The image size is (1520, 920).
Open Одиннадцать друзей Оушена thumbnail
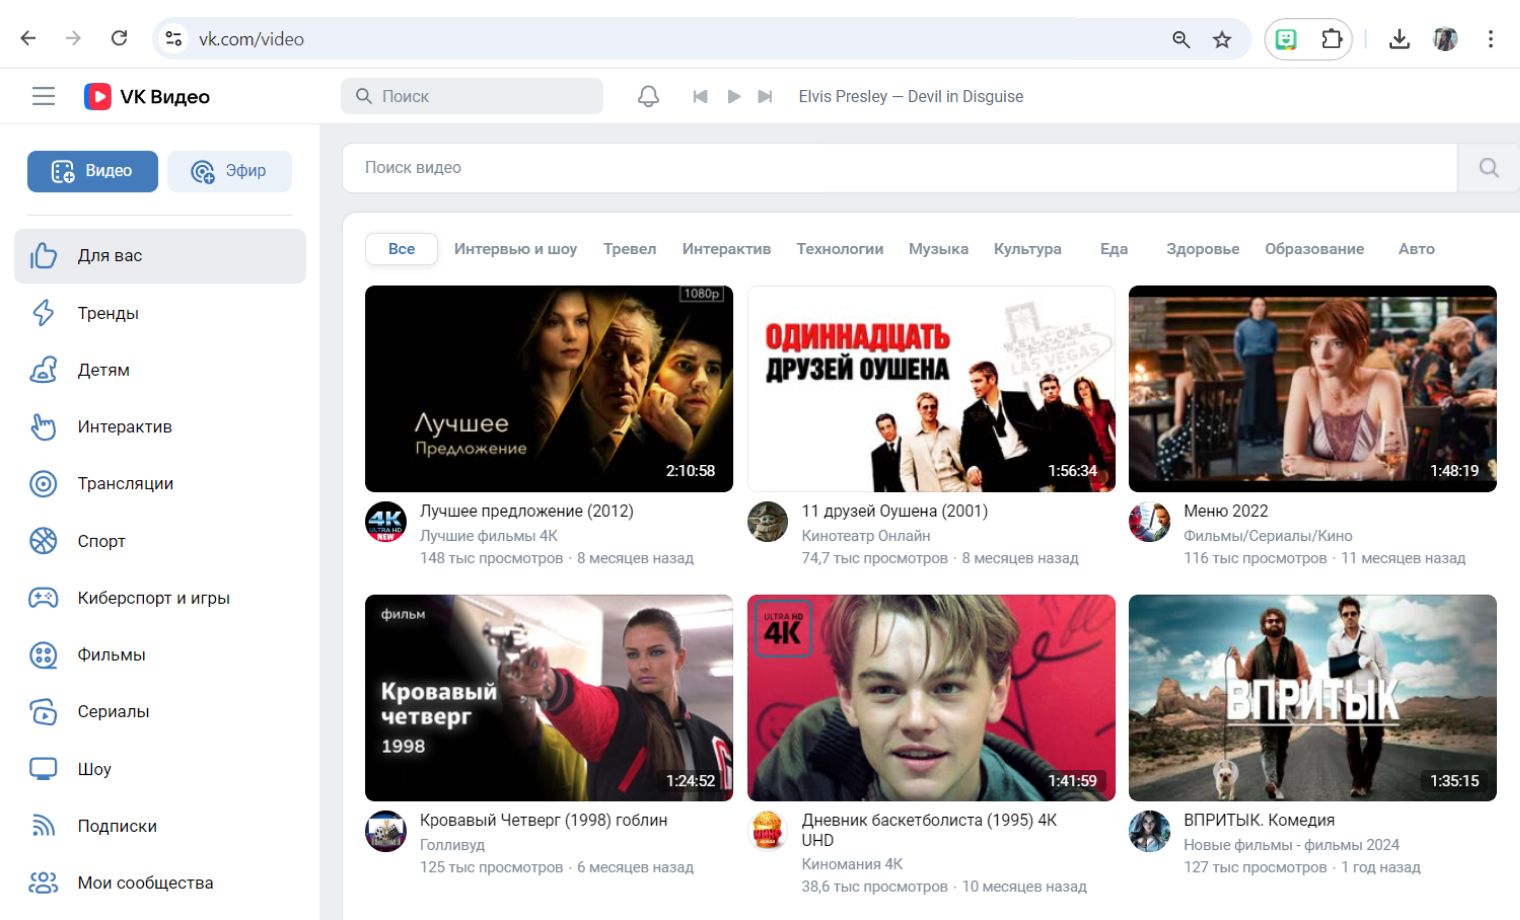(x=931, y=389)
